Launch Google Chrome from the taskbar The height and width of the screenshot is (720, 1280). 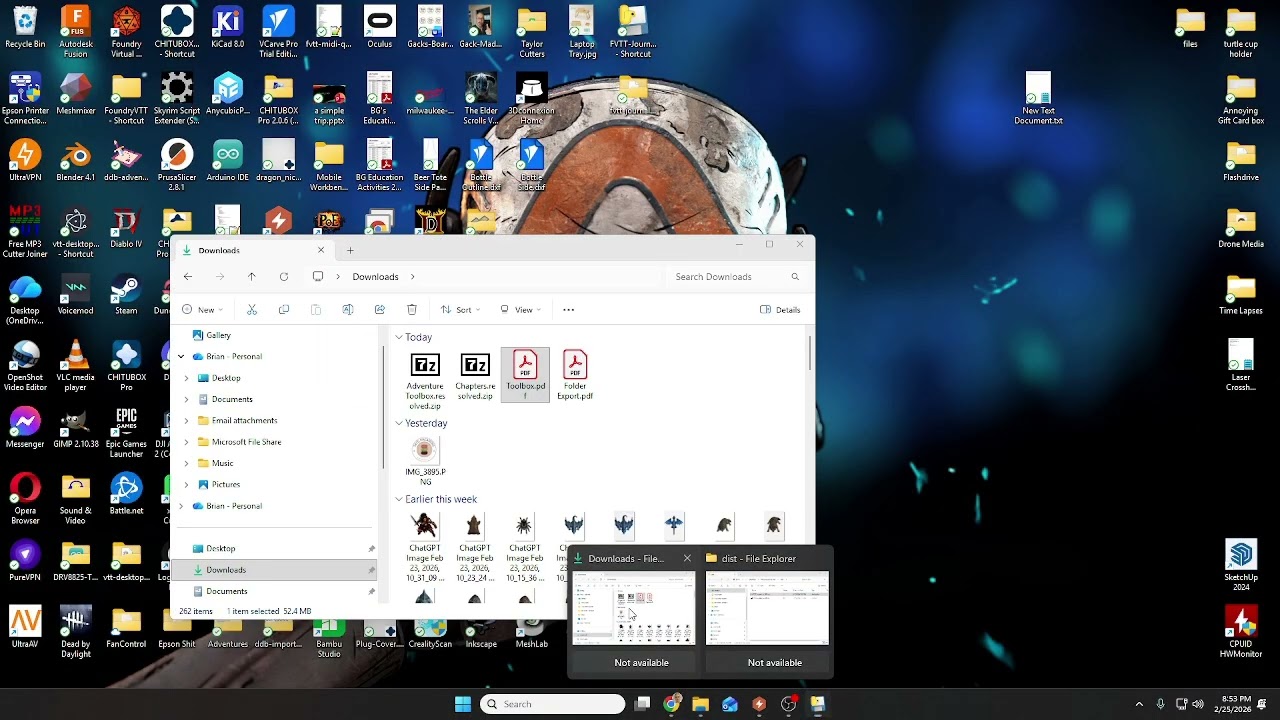pyautogui.click(x=672, y=704)
